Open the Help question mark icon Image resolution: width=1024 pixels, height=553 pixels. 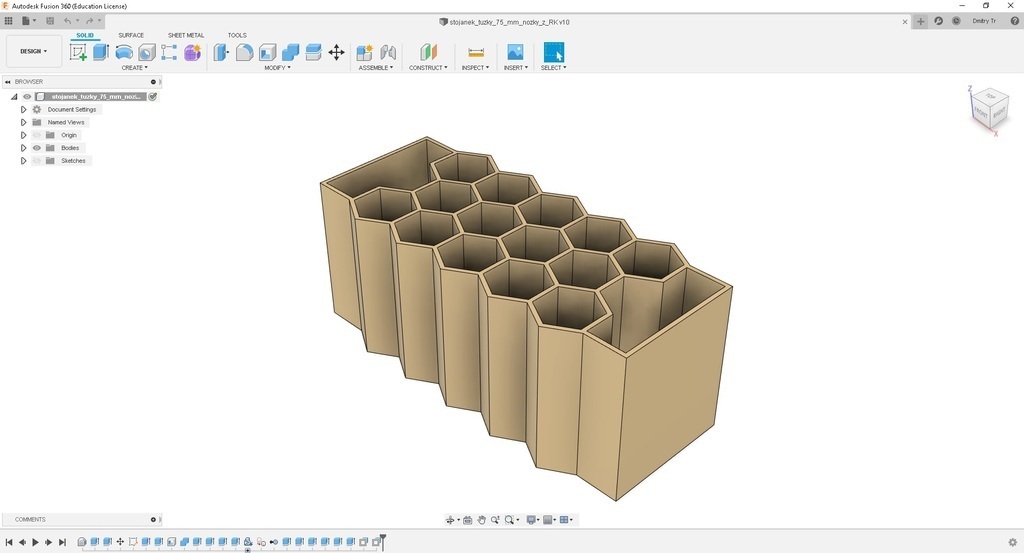[x=1015, y=21]
